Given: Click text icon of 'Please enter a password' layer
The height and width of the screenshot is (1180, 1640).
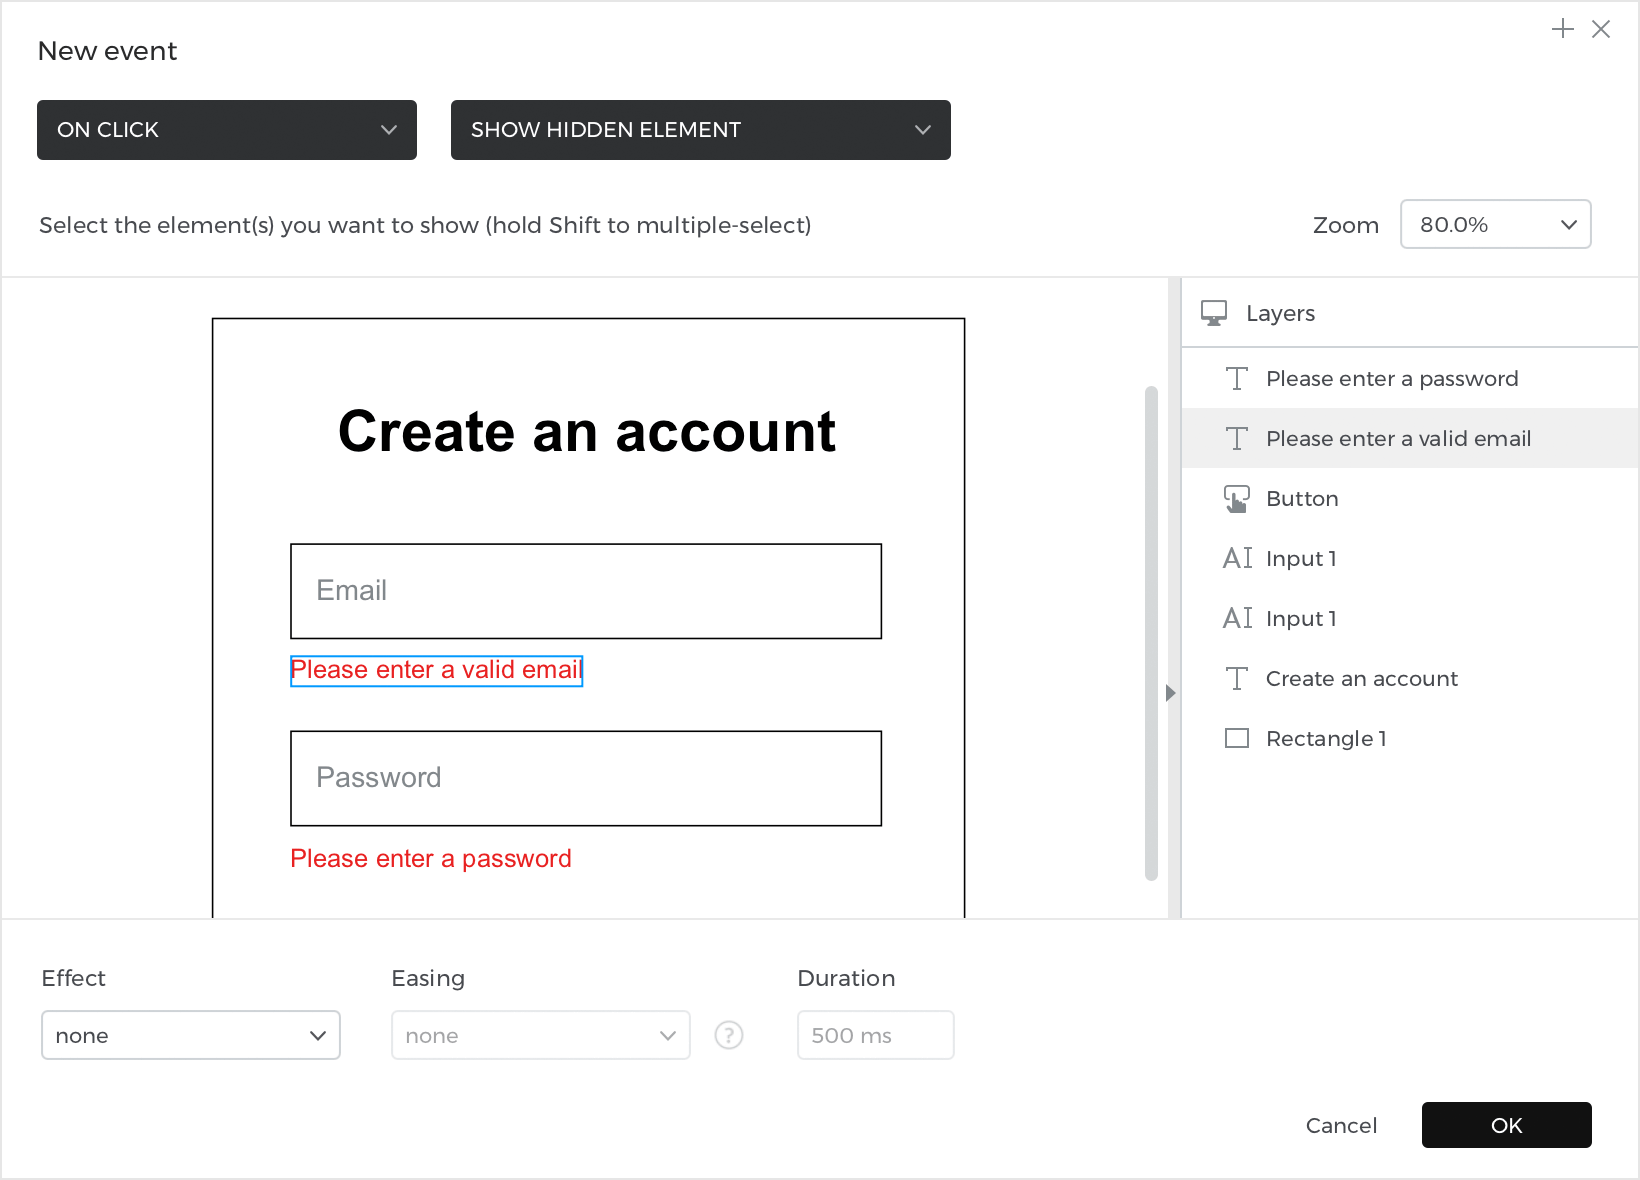Looking at the screenshot, I should pos(1237,378).
